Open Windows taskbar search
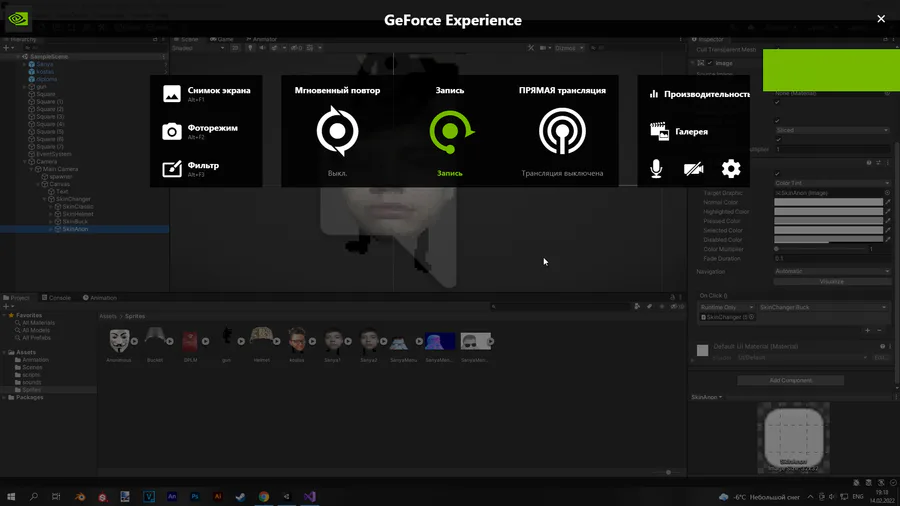Image resolution: width=900 pixels, height=506 pixels. pos(33,497)
